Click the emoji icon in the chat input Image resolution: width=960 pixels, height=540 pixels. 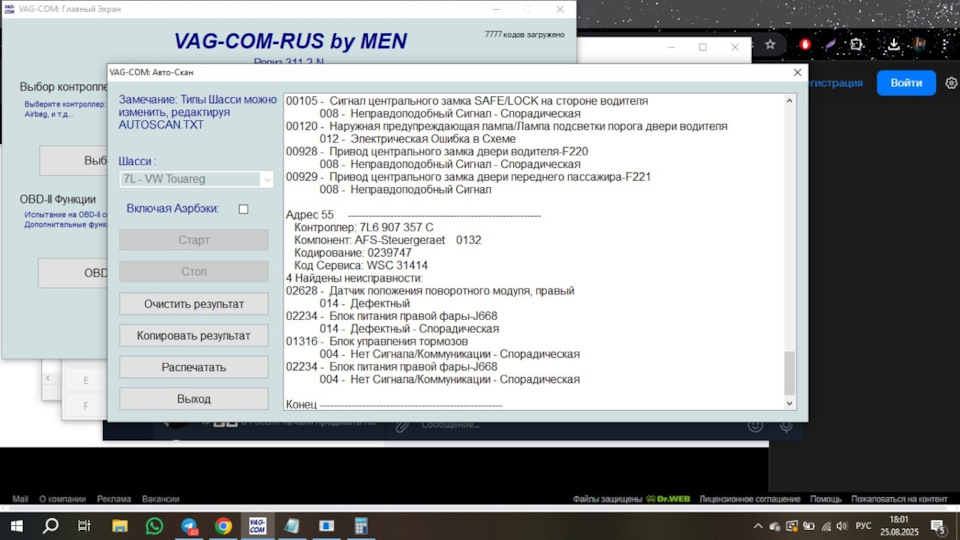click(755, 425)
